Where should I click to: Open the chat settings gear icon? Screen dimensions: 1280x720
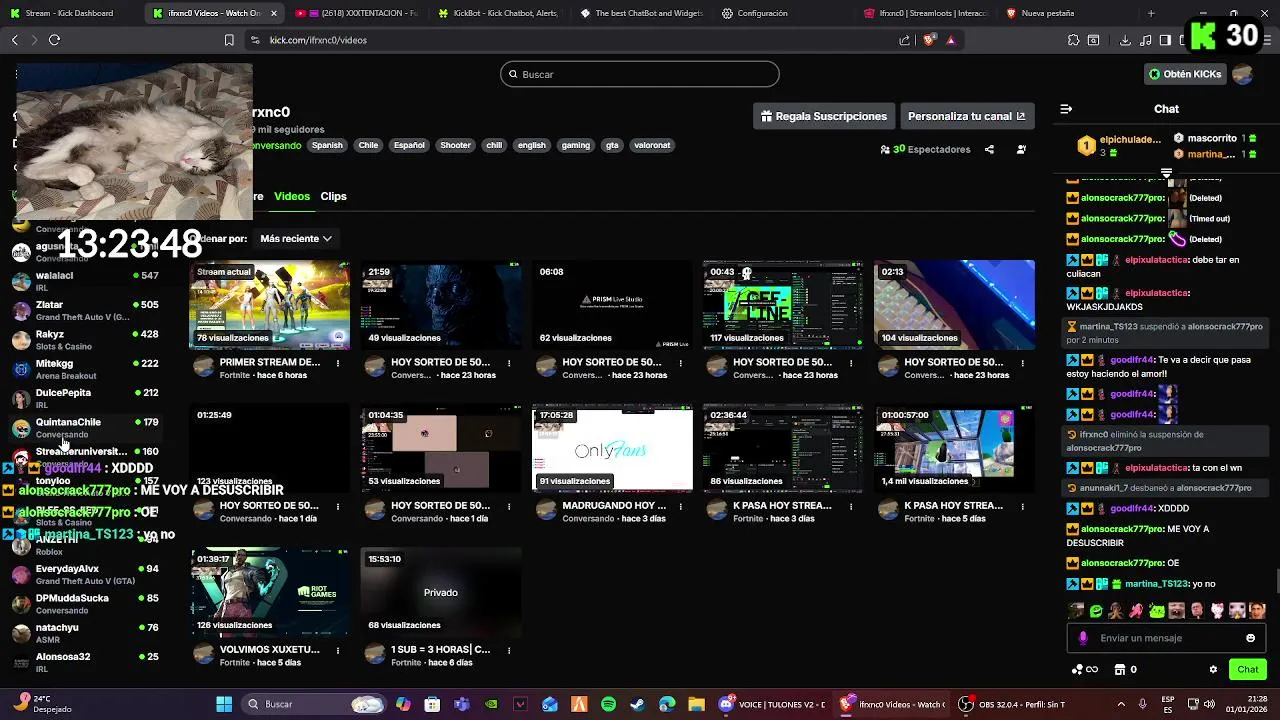1213,669
